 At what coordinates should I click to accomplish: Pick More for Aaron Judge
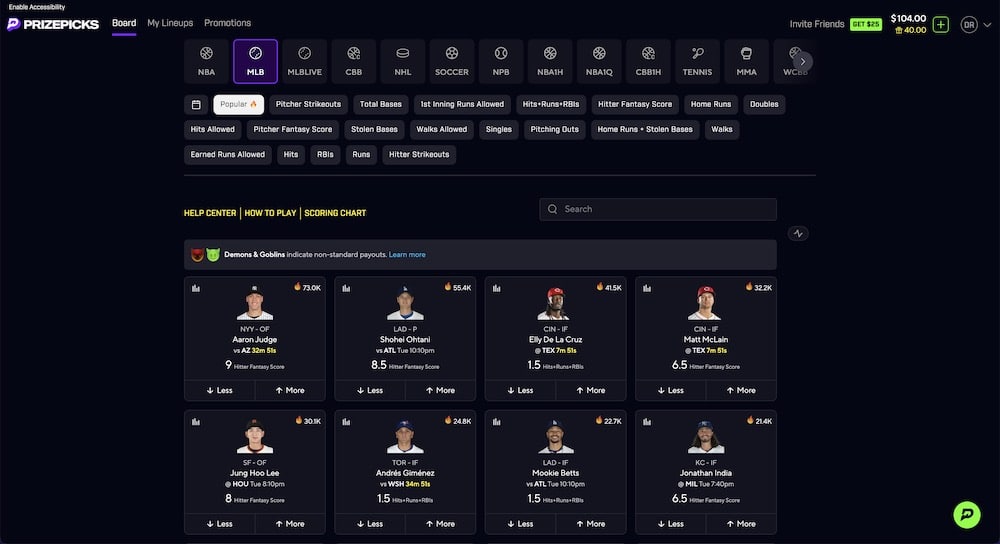pyautogui.click(x=290, y=390)
